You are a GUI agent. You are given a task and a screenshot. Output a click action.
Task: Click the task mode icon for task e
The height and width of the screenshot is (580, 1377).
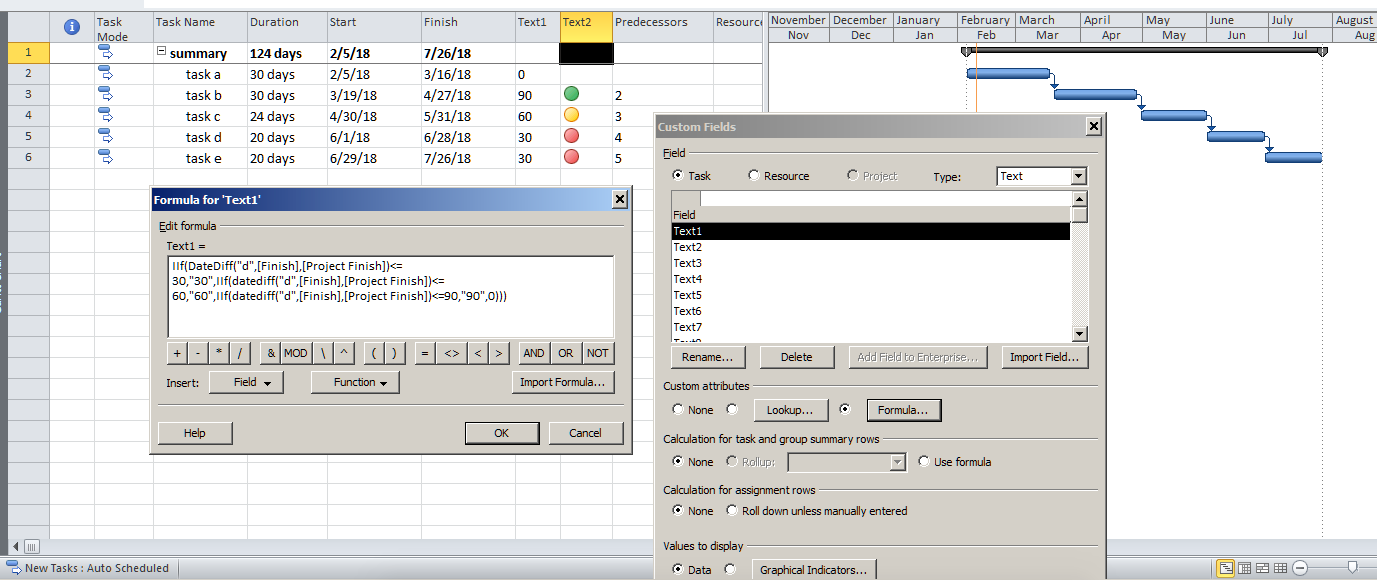coord(106,157)
